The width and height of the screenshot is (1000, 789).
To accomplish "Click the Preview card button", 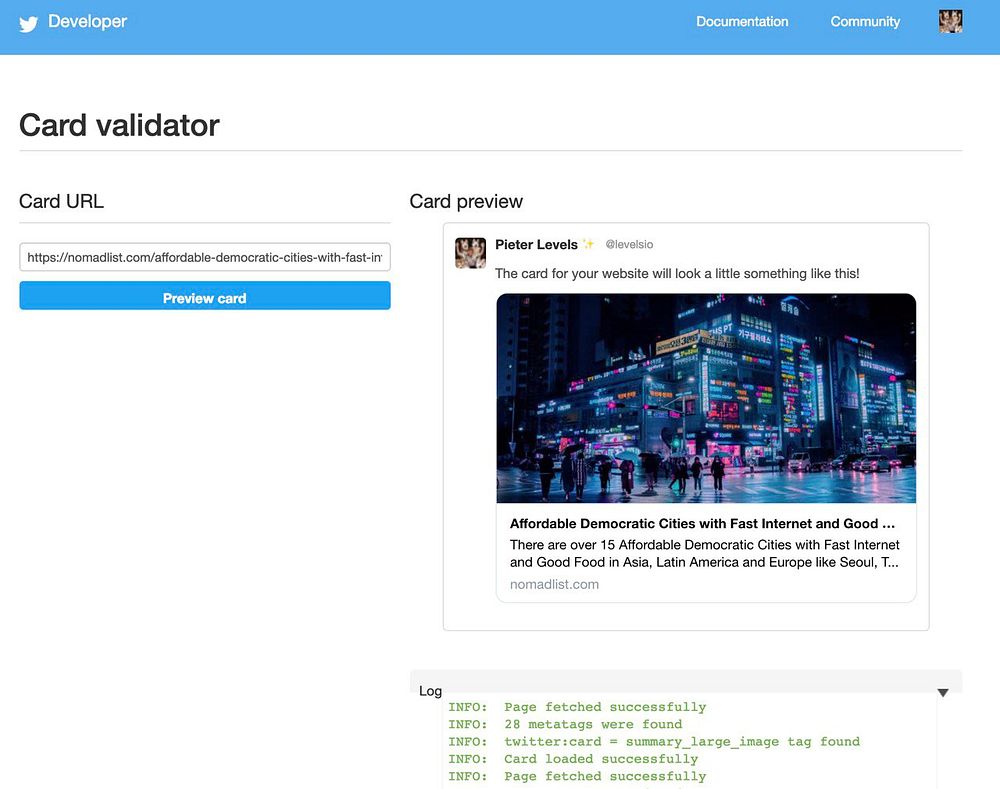I will (205, 296).
